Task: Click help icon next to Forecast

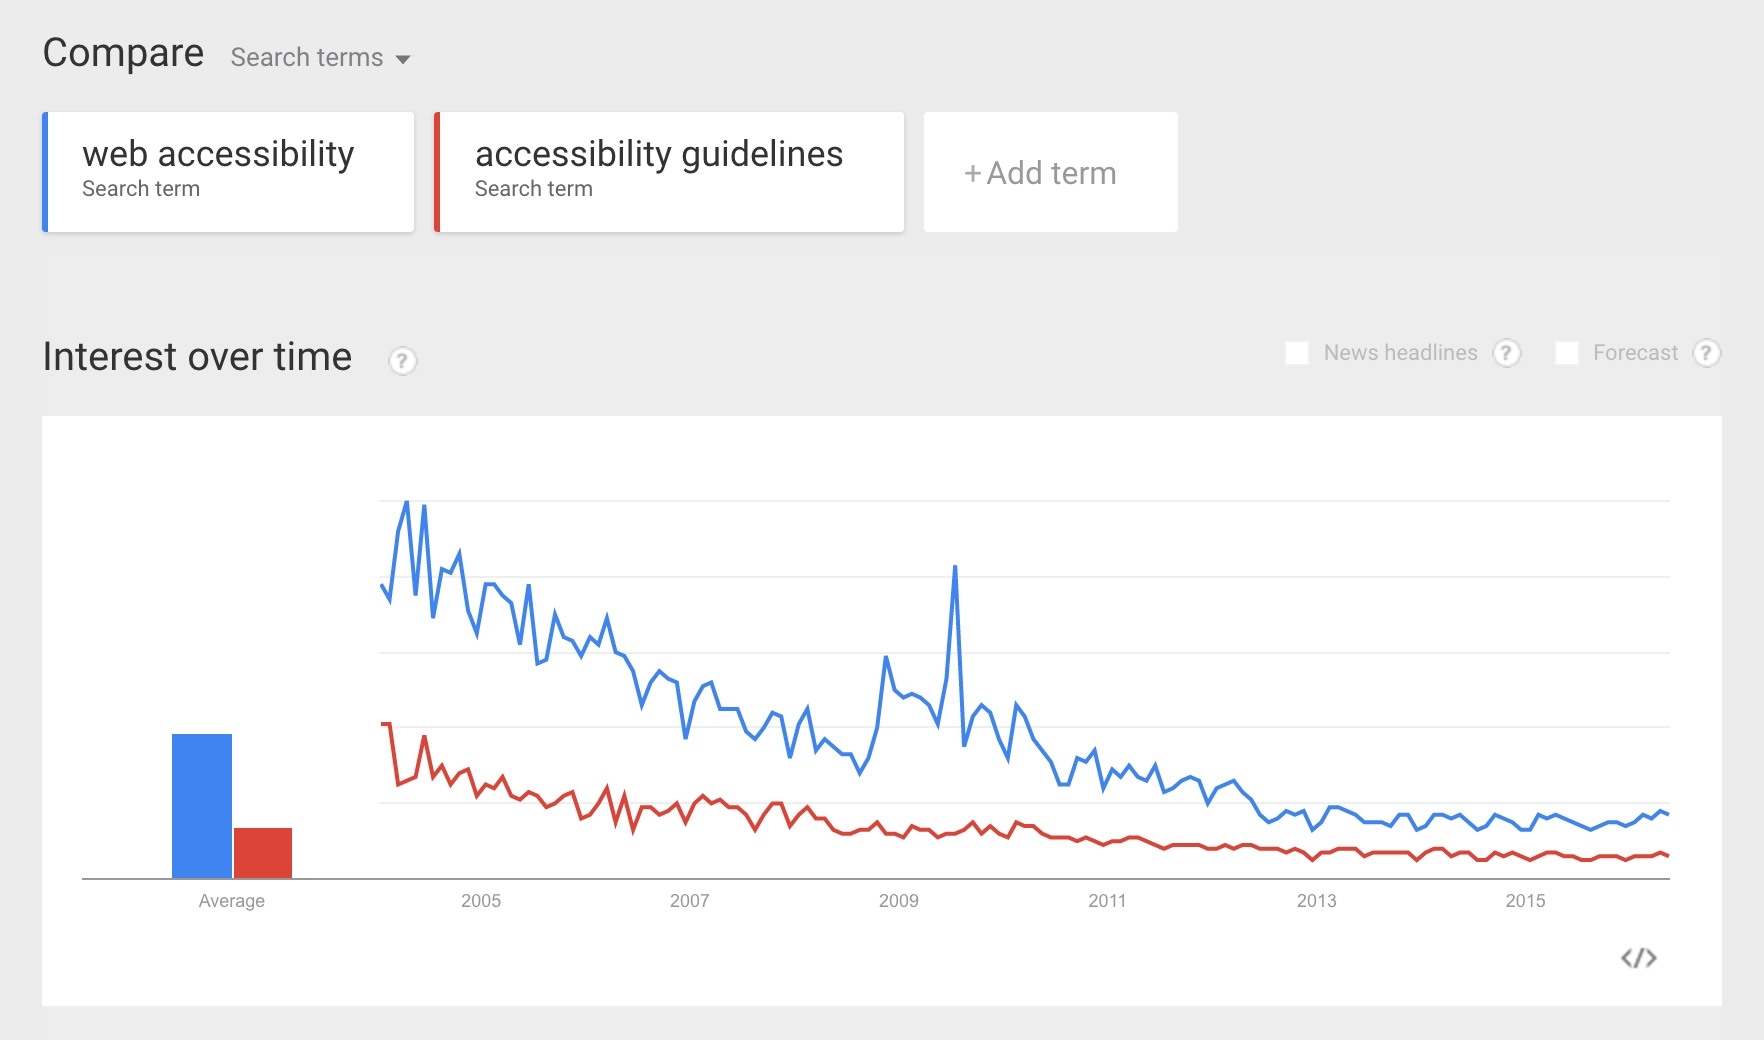Action: 1706,353
